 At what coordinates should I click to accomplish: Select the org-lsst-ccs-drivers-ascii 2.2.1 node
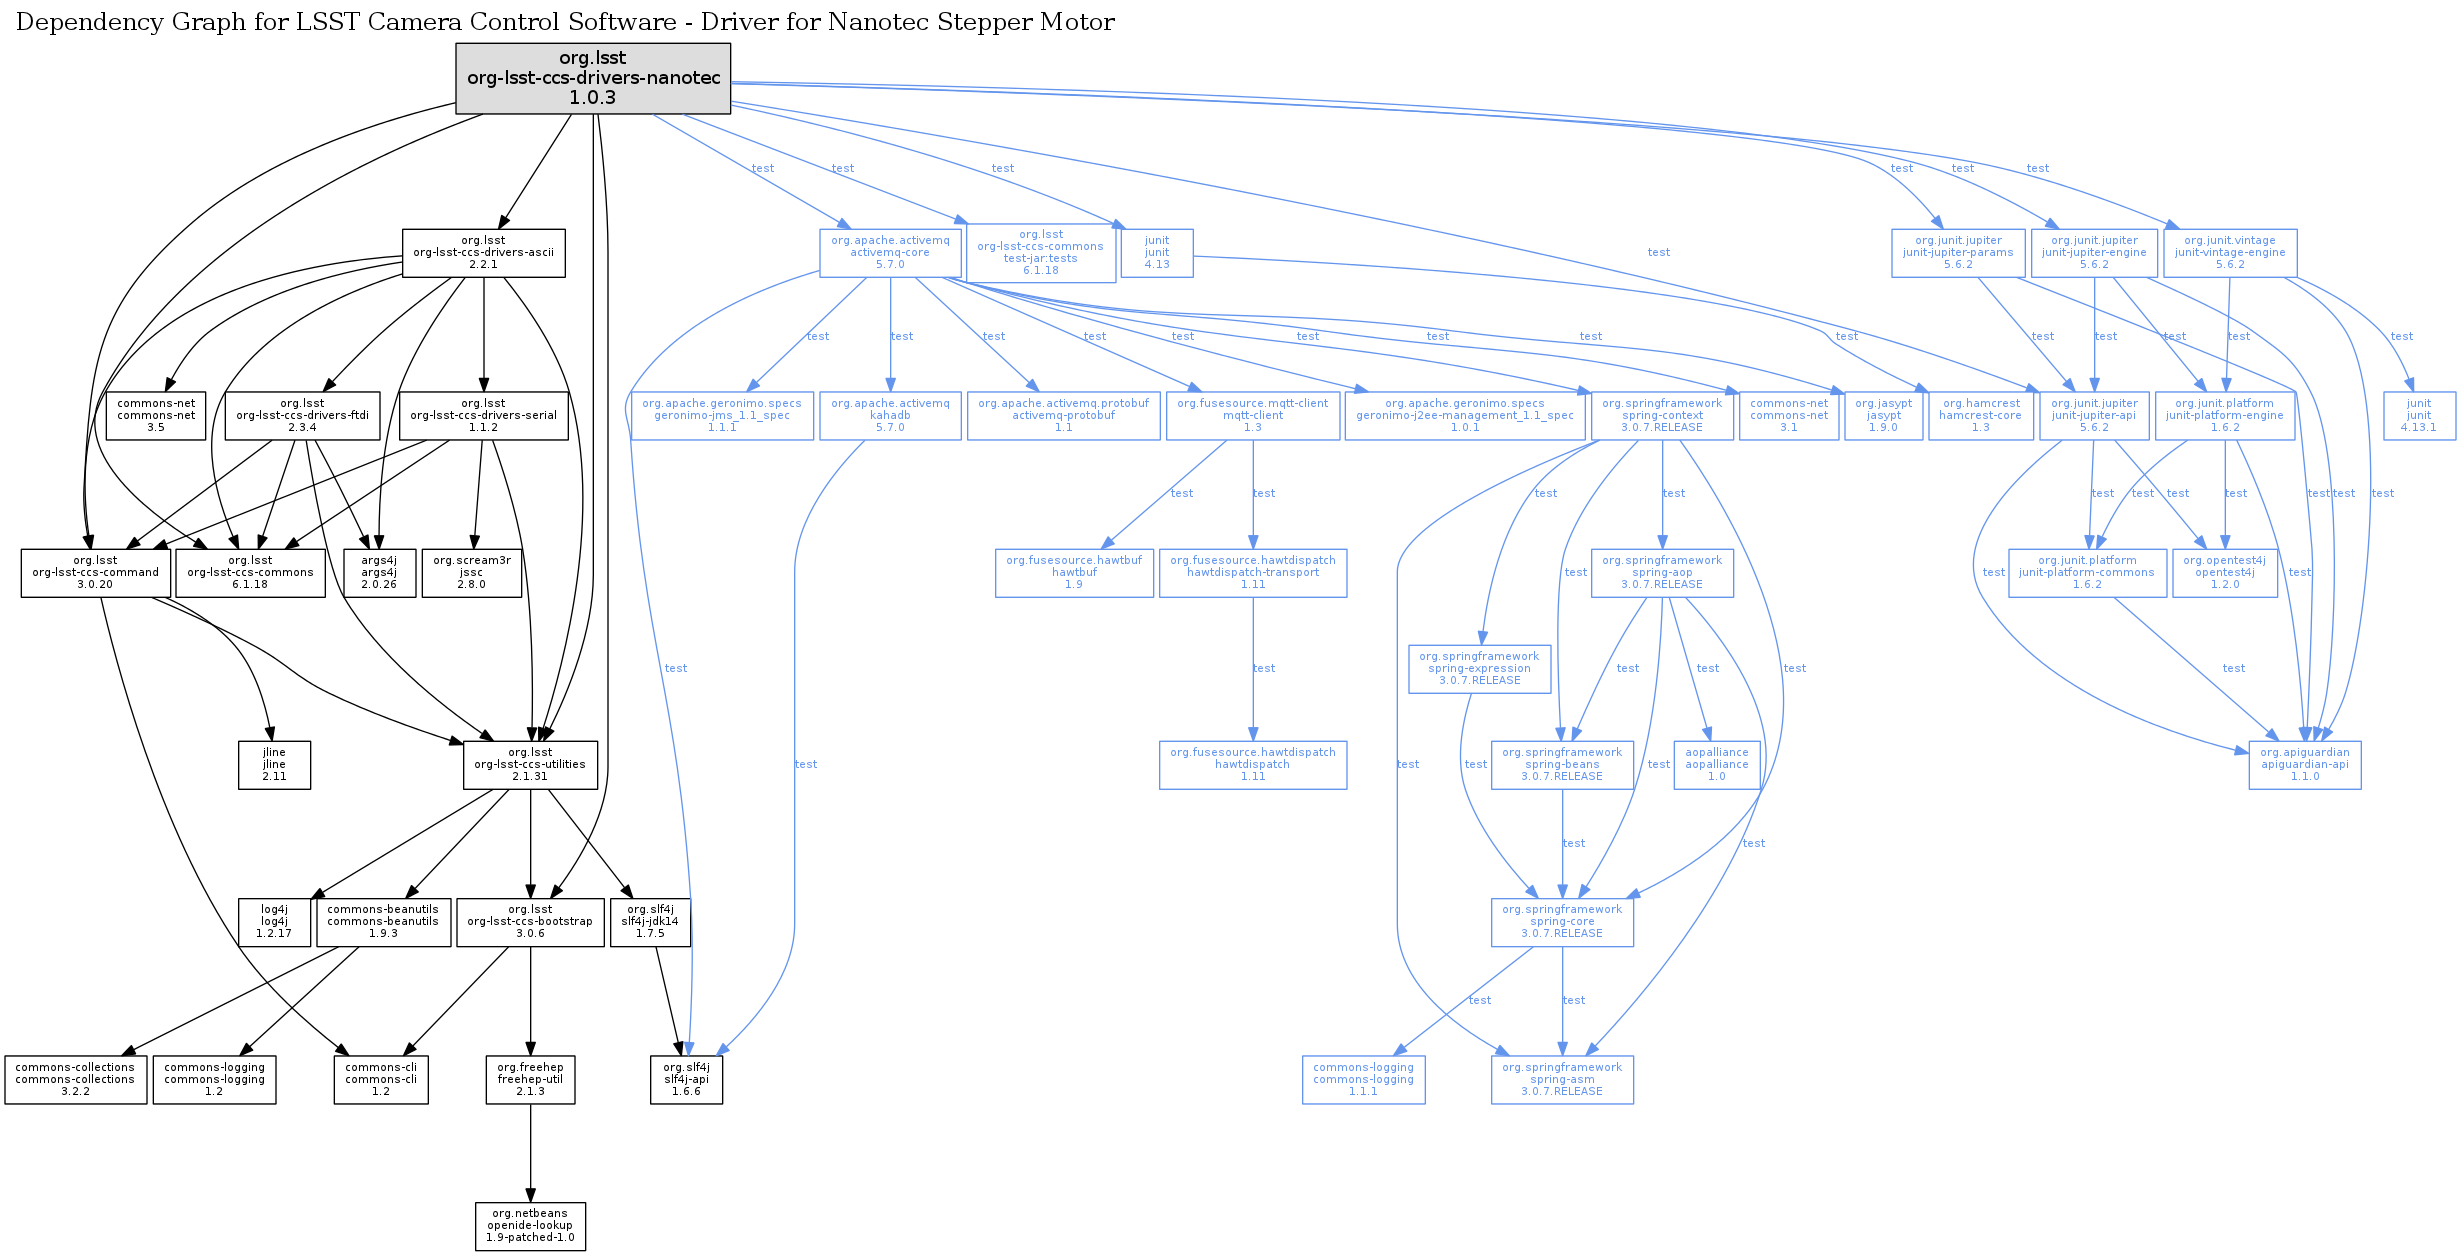tap(483, 253)
